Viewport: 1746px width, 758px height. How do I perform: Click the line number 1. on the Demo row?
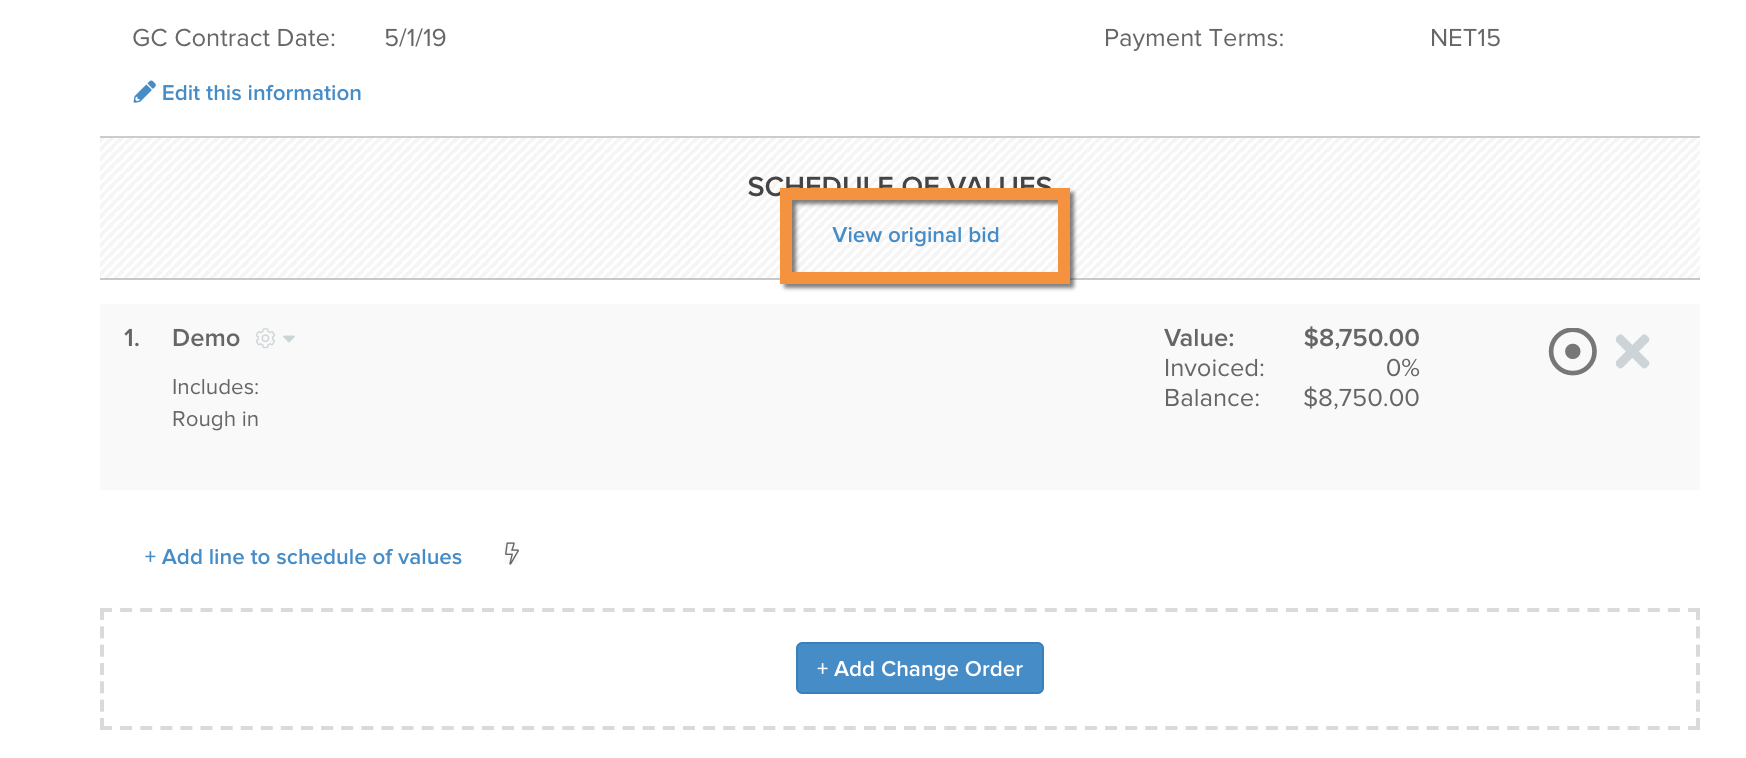point(132,338)
